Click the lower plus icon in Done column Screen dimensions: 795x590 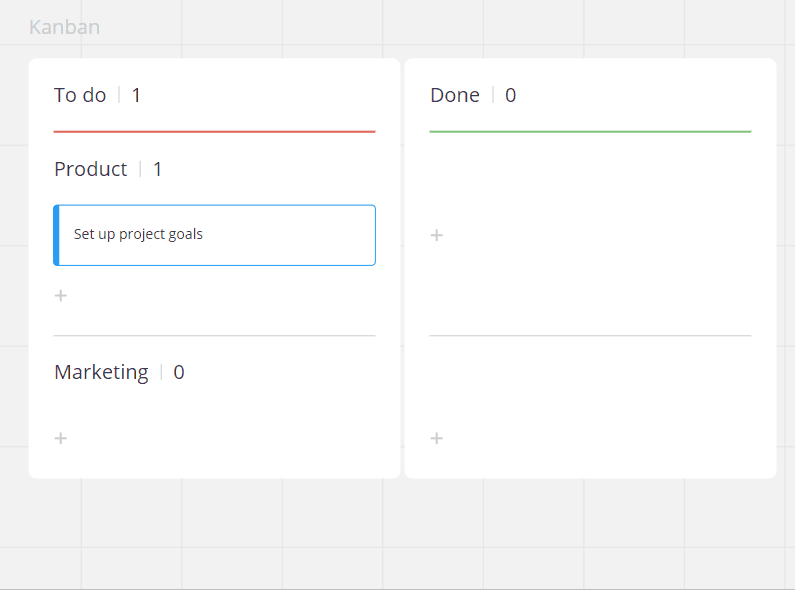tap(437, 438)
